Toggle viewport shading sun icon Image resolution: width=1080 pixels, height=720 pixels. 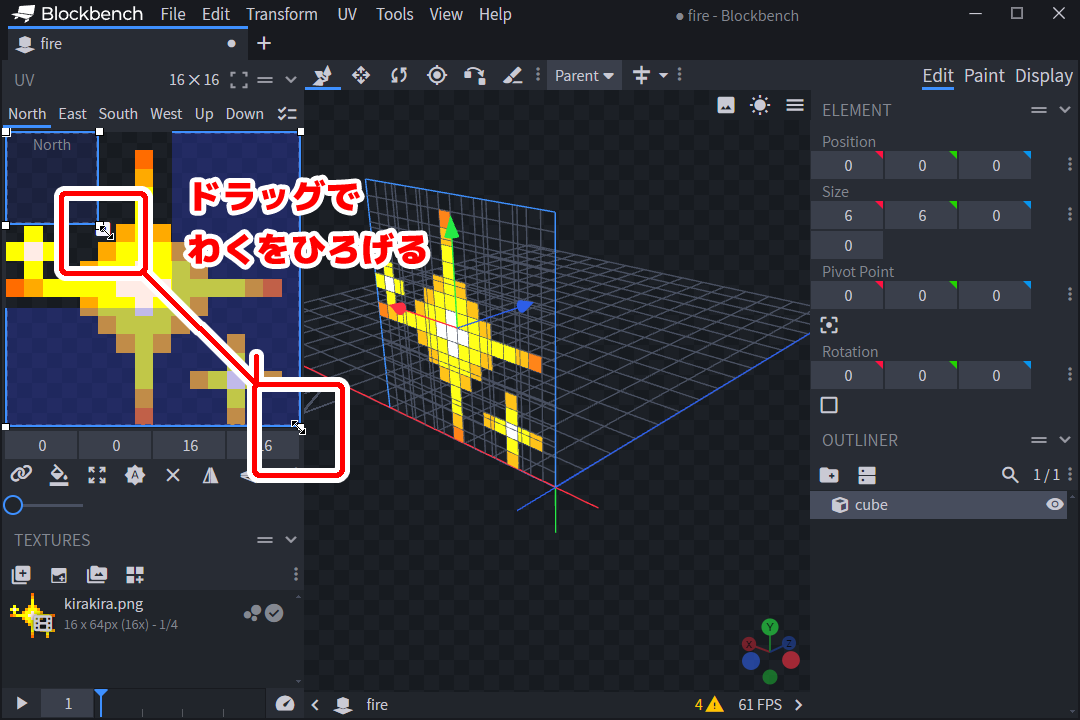760,105
